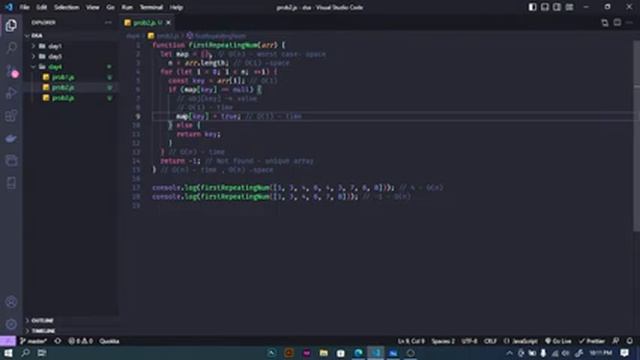Image resolution: width=640 pixels, height=360 pixels.
Task: Open the Selection menu
Action: (x=67, y=7)
